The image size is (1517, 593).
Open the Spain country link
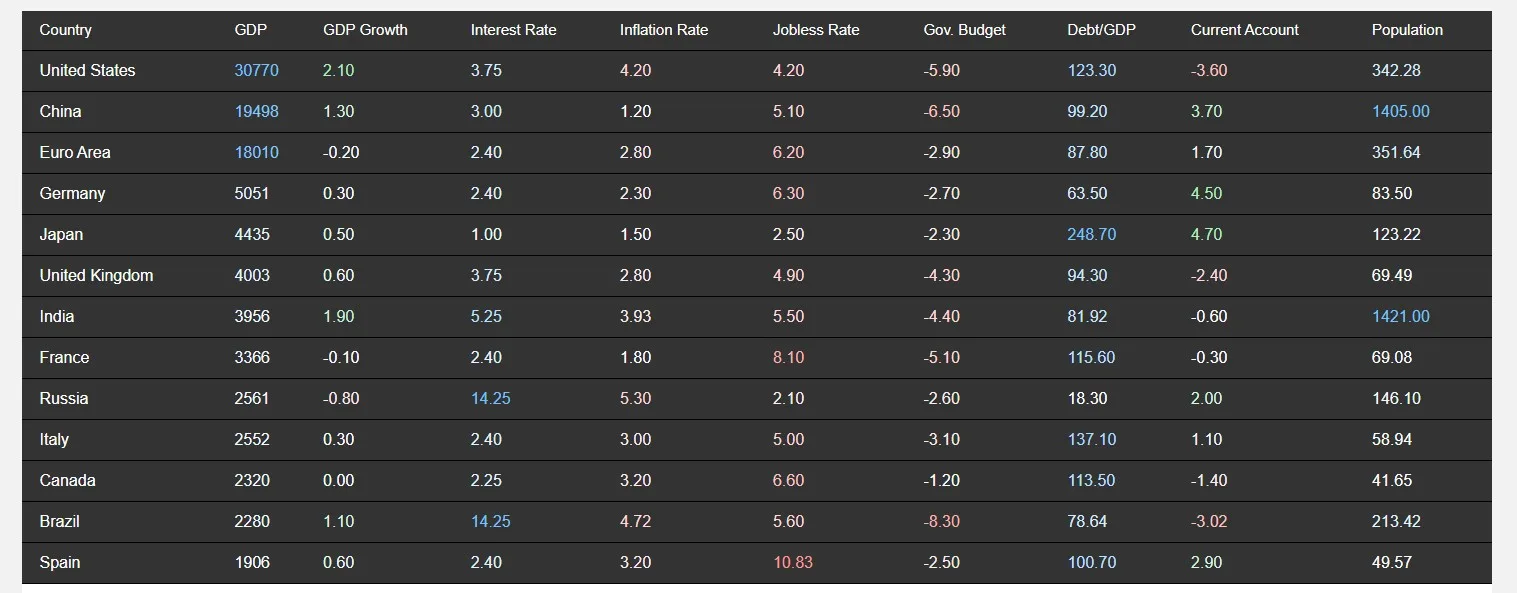[x=60, y=562]
